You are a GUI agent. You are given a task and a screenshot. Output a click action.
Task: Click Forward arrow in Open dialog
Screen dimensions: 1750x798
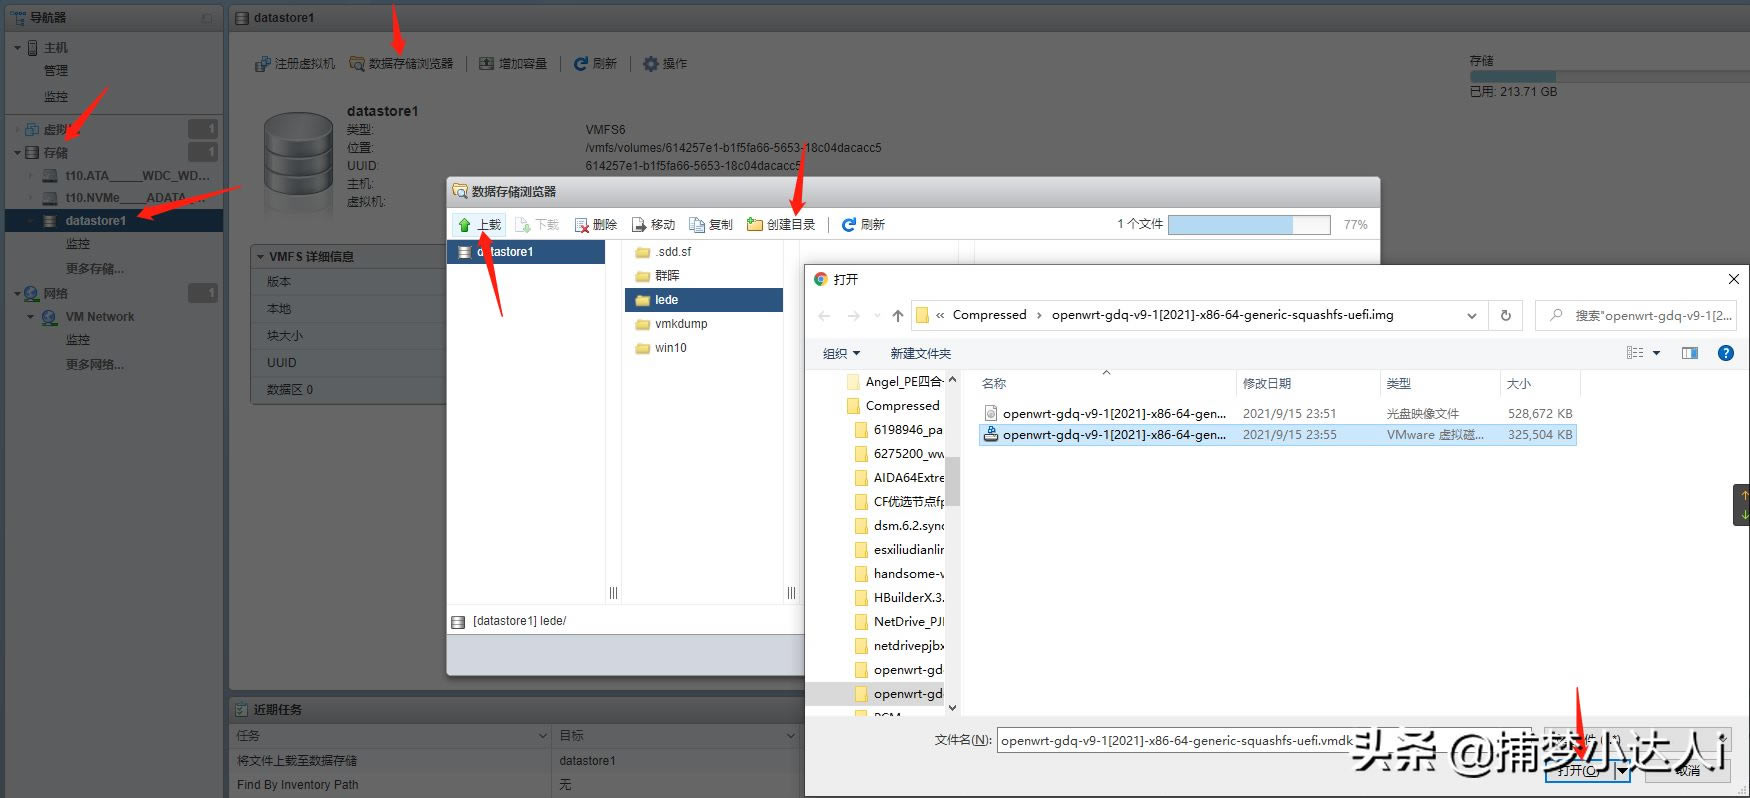point(854,316)
